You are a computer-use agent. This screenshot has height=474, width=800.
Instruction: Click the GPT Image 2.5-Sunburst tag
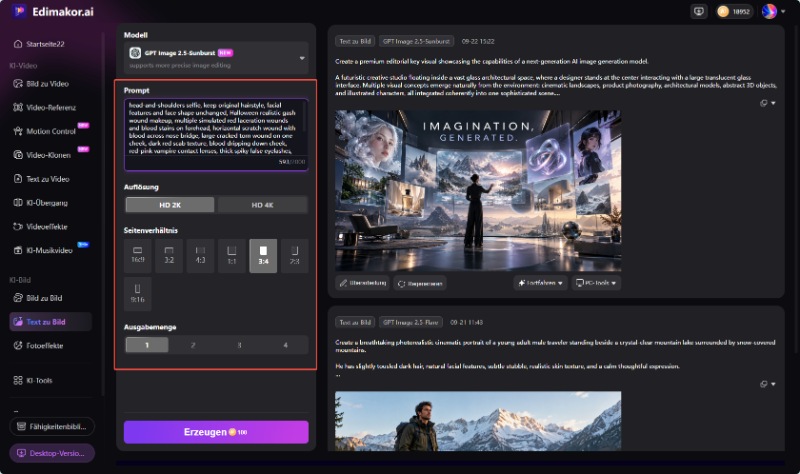coord(416,41)
